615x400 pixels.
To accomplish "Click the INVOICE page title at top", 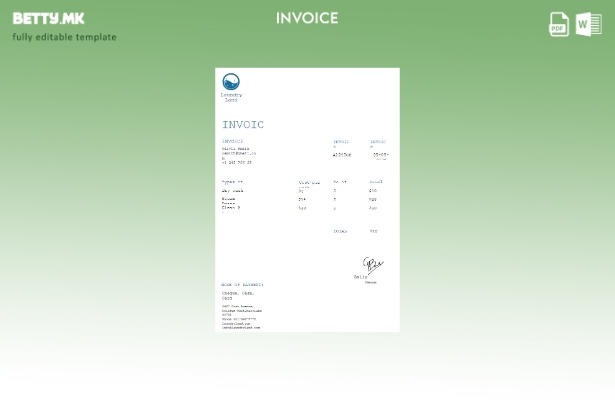I will pyautogui.click(x=307, y=18).
